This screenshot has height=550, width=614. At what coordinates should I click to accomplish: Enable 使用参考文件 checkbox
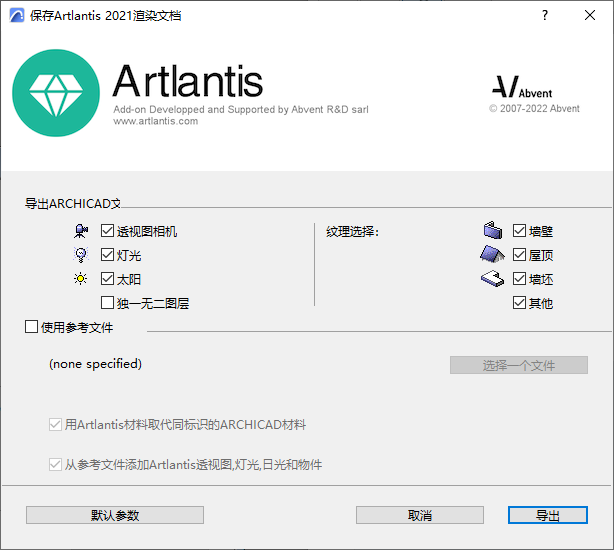click(x=31, y=326)
